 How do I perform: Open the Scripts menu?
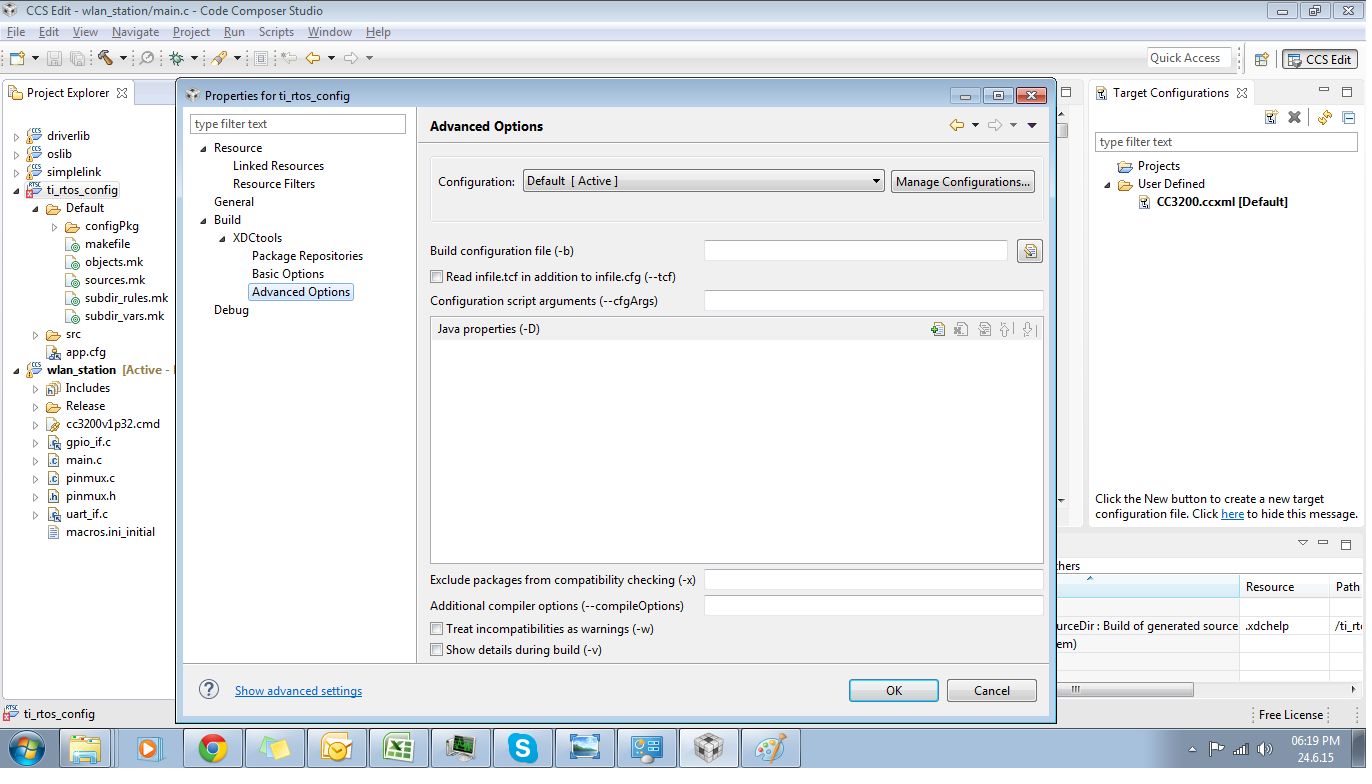click(x=276, y=32)
